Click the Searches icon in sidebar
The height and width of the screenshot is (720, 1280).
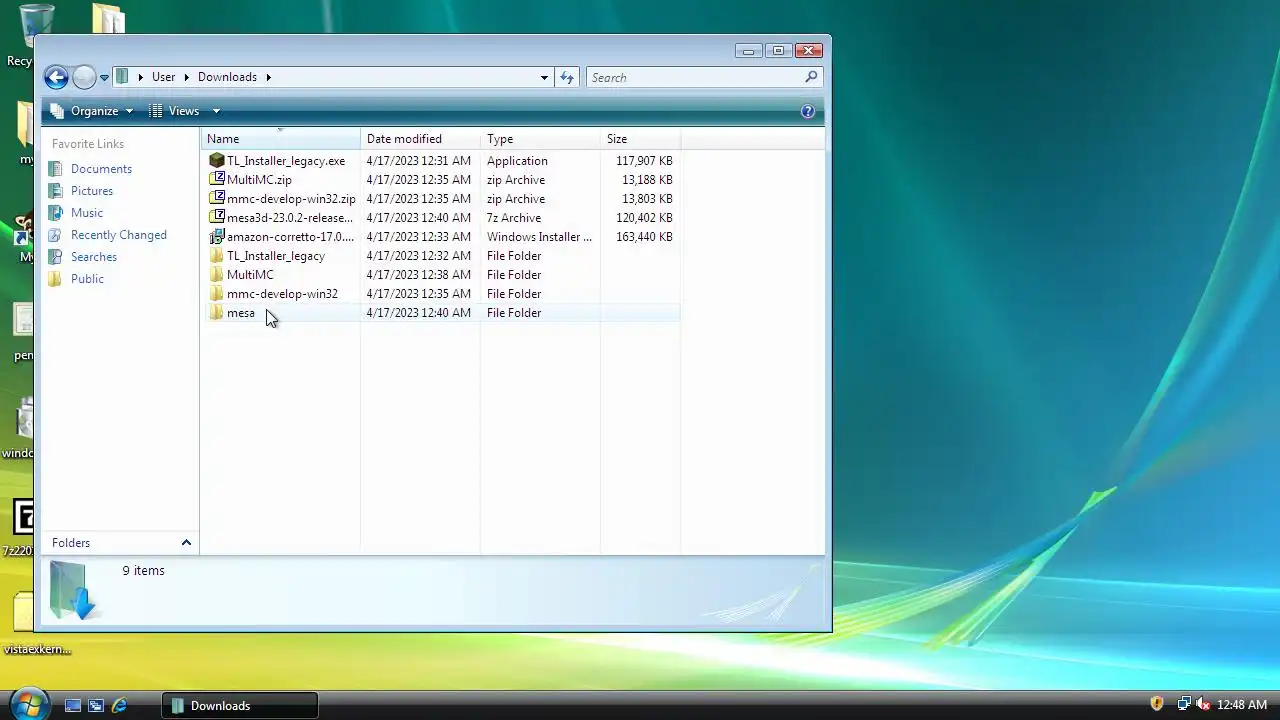[55, 257]
